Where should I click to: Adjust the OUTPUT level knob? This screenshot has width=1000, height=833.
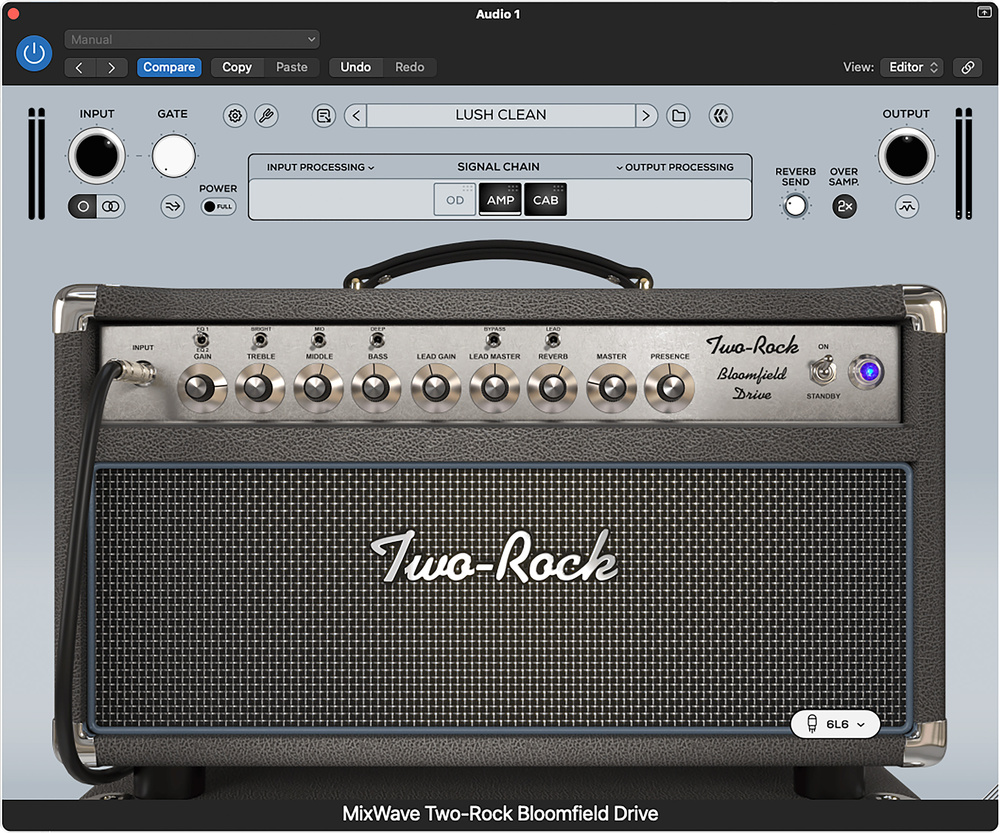click(906, 156)
